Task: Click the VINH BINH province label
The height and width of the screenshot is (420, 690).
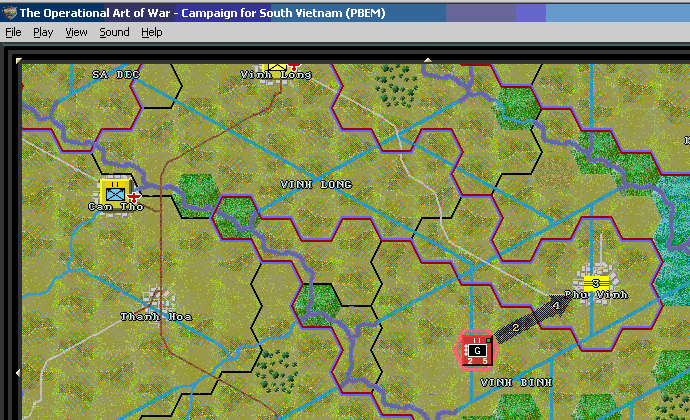Action: coord(516,383)
